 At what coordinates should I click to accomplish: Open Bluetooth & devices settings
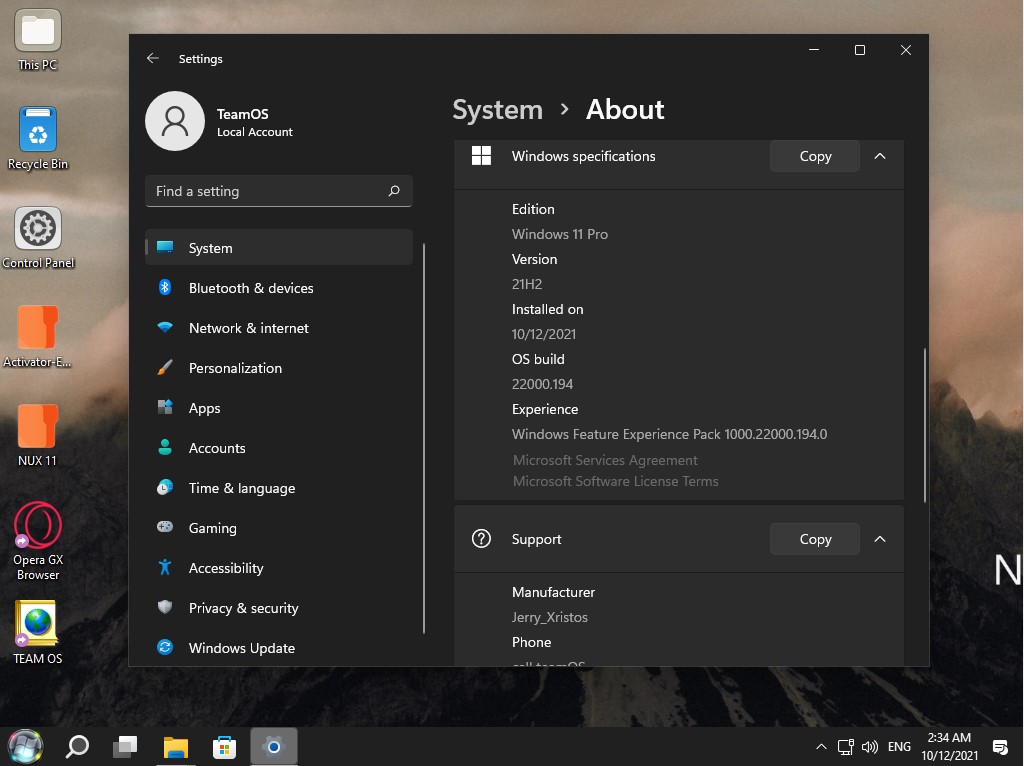[x=279, y=287]
